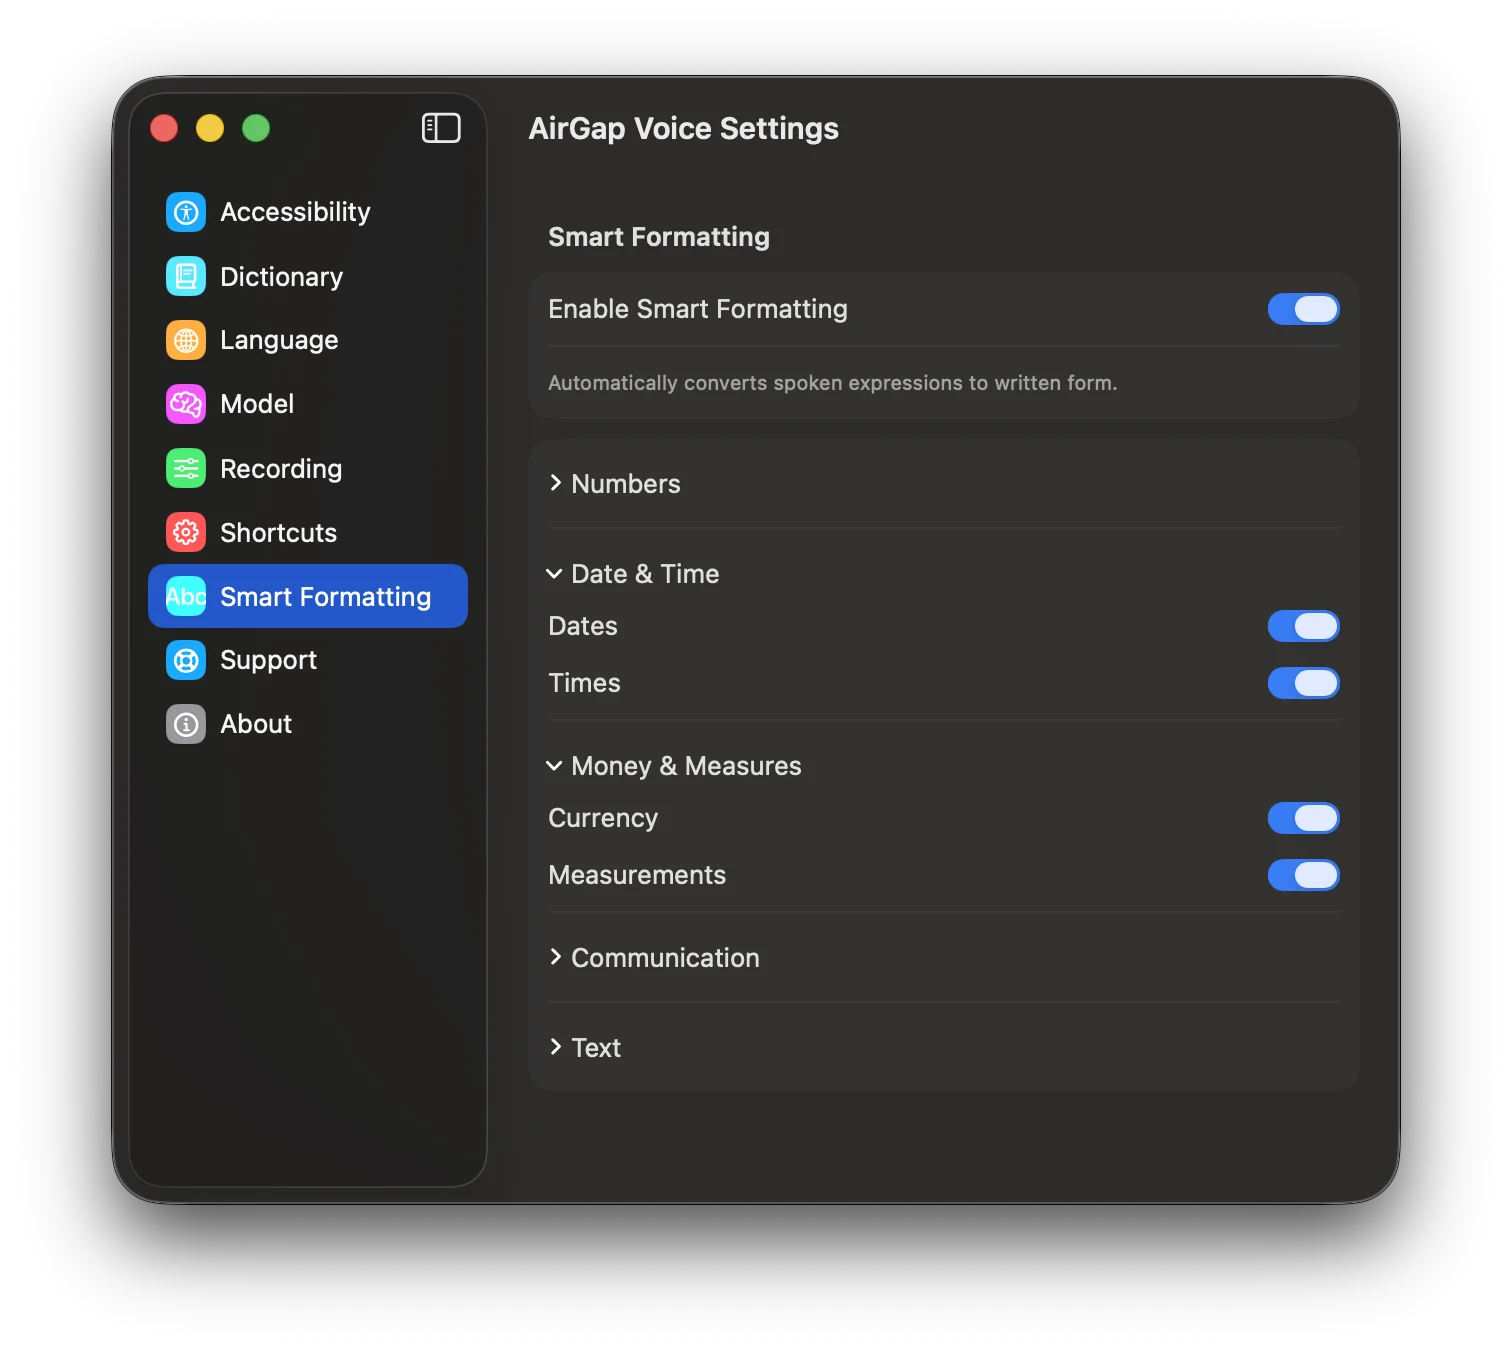Click the Dates row label
The height and width of the screenshot is (1352, 1512).
(583, 626)
